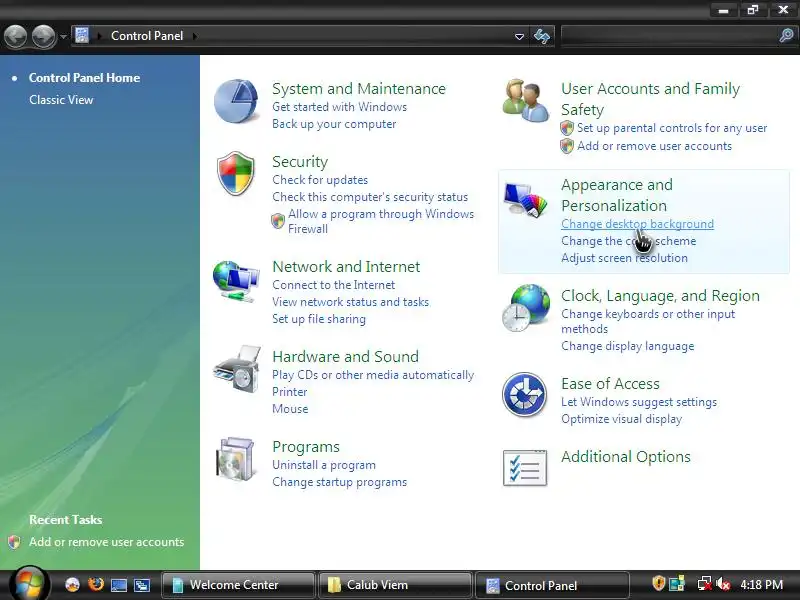
Task: Open System and Maintenance pie chart icon
Action: 236,101
